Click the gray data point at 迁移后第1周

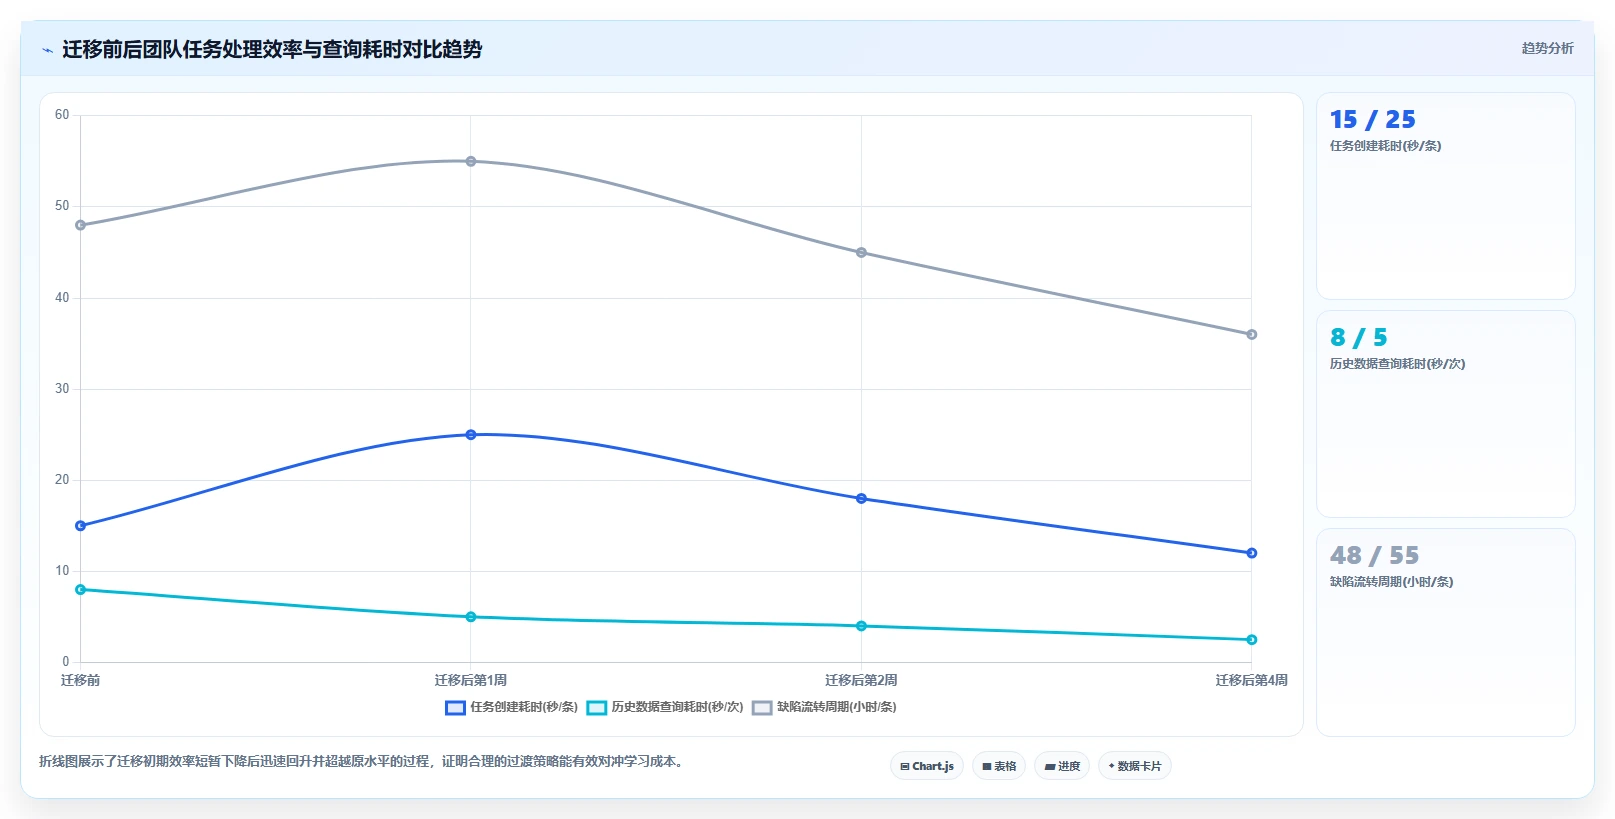(471, 161)
